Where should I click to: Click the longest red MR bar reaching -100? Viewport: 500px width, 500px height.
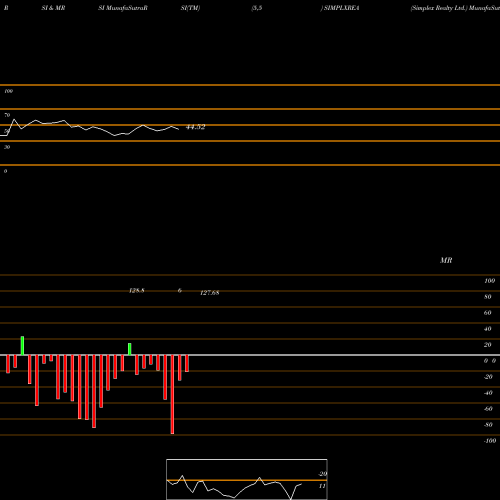[172, 394]
